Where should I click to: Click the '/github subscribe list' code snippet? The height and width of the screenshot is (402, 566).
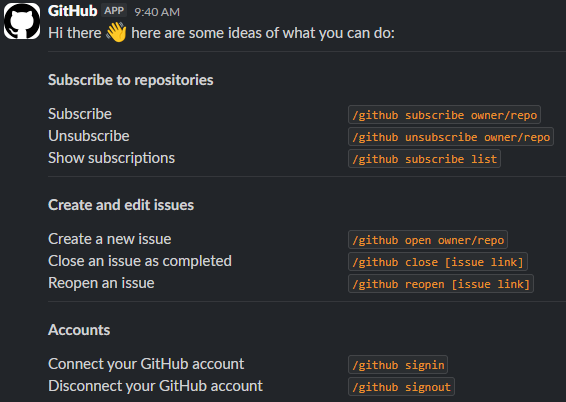click(x=424, y=159)
